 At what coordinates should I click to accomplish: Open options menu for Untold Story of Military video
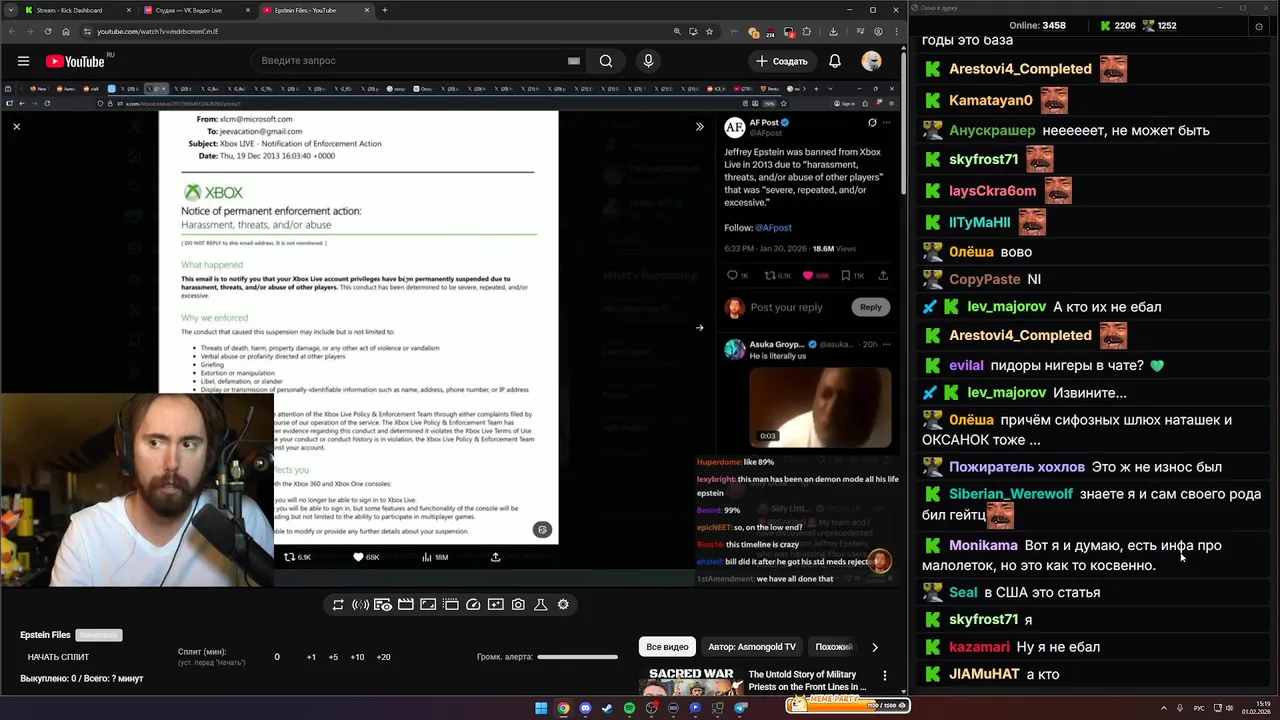(884, 676)
